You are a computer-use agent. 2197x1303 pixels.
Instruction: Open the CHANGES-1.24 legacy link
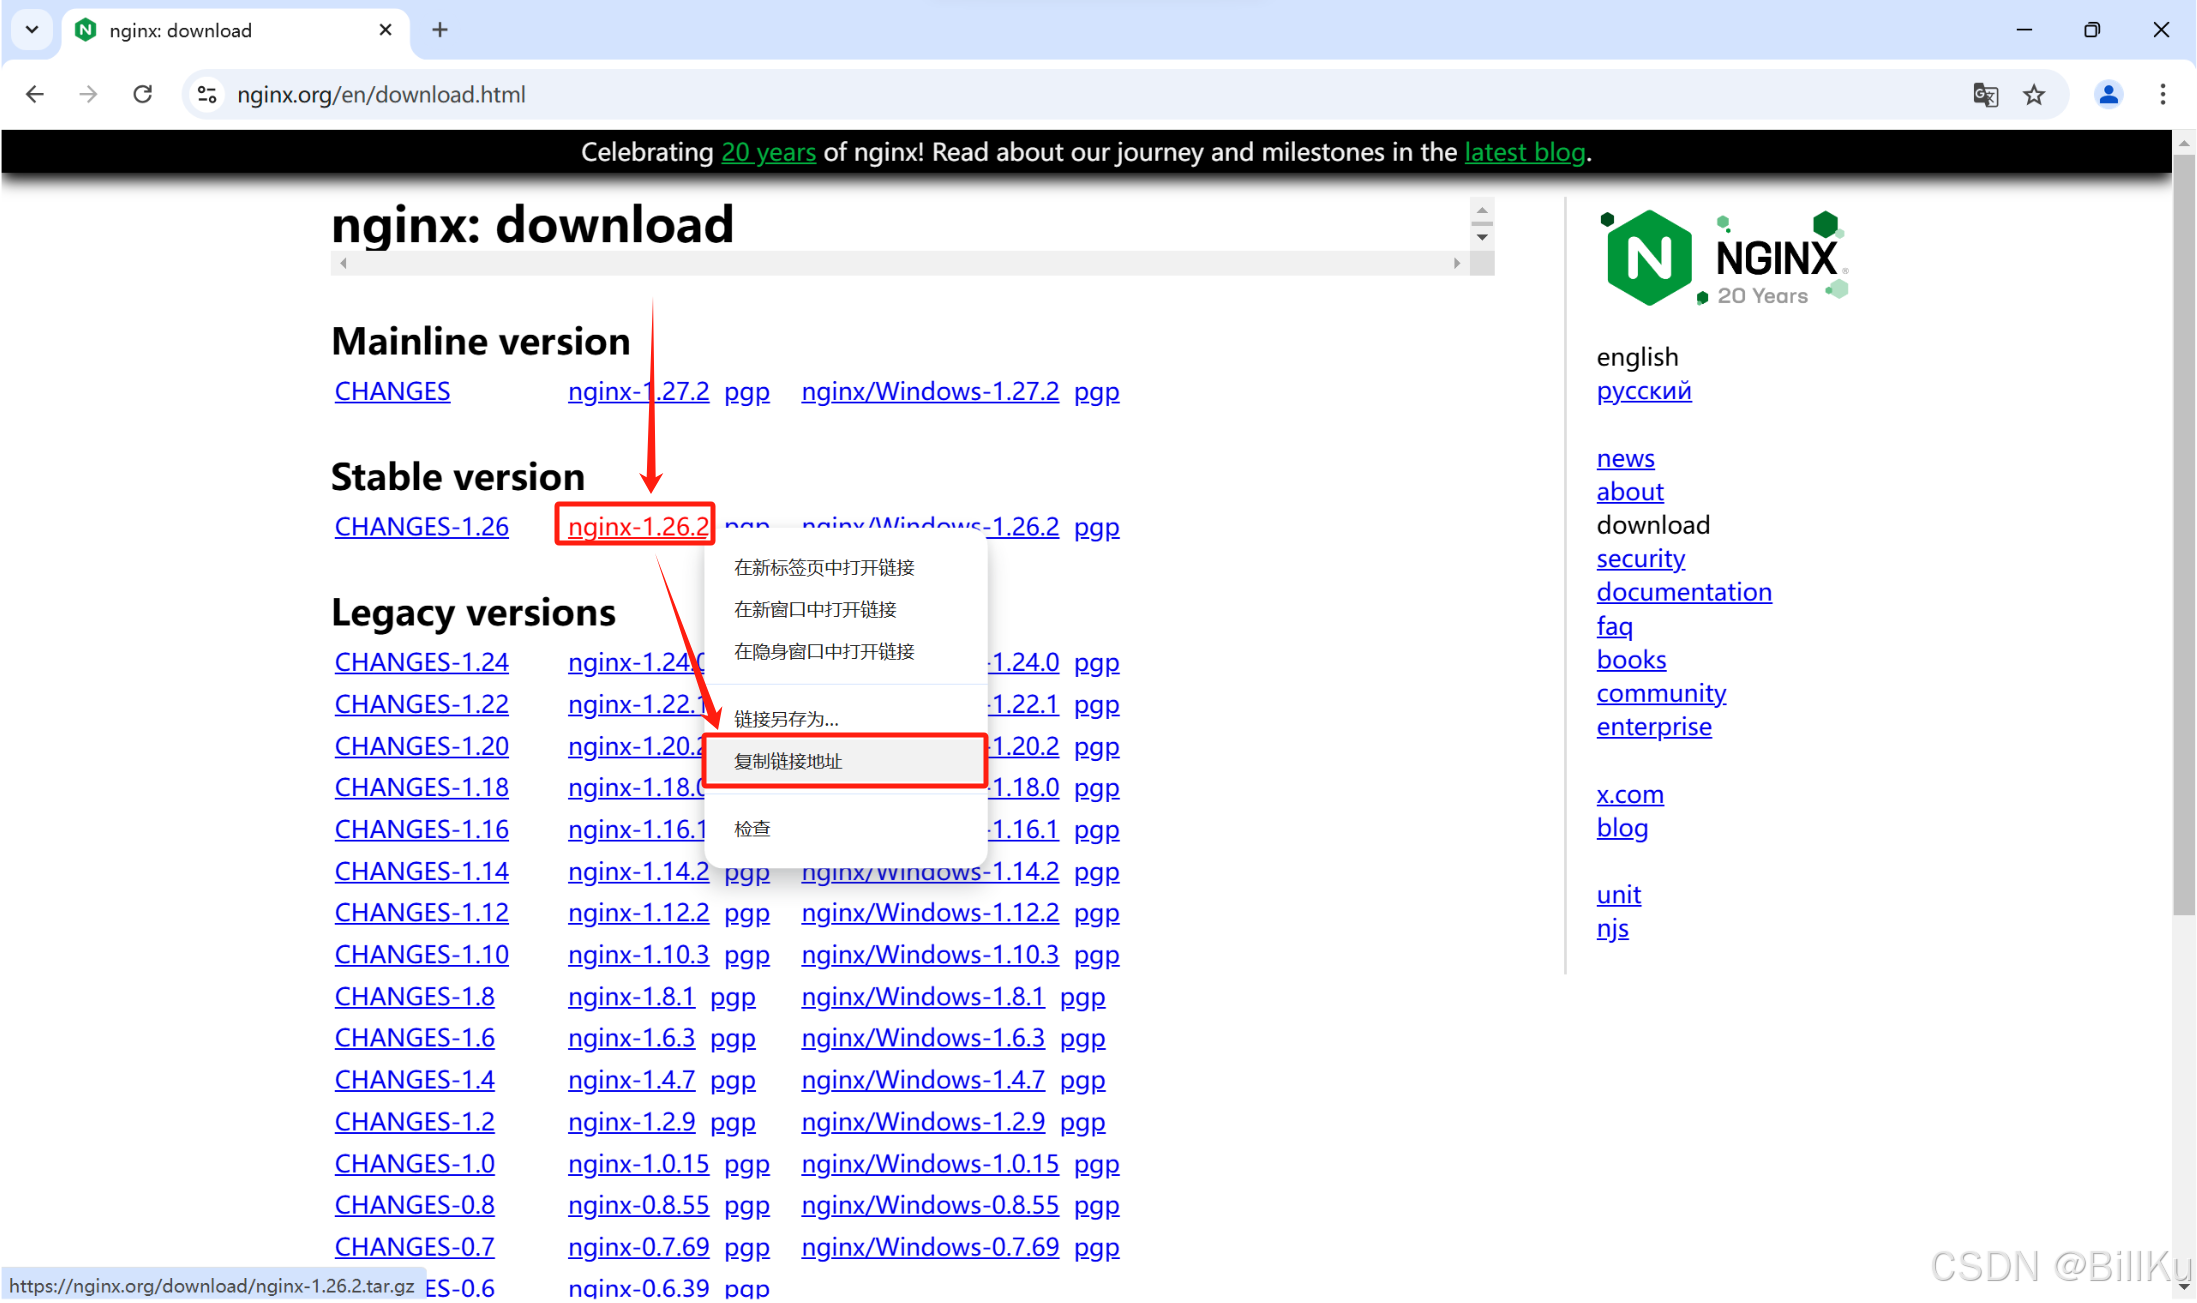pos(421,662)
